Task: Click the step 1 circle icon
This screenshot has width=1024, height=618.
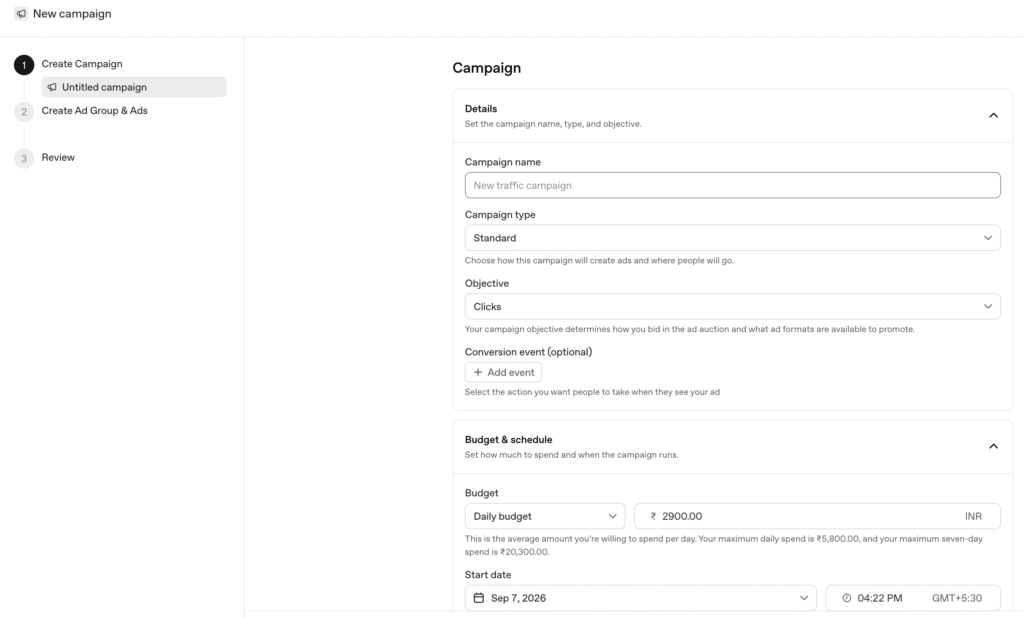Action: 24,65
